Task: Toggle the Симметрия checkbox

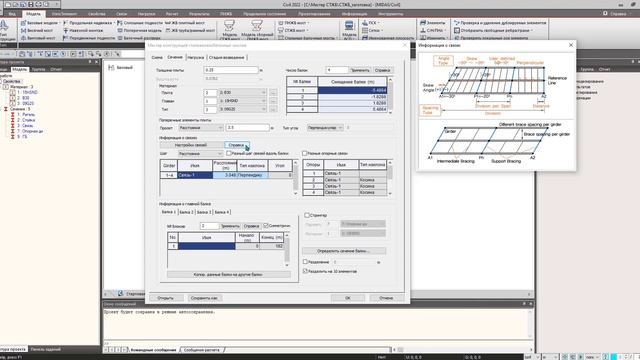Action: click(266, 225)
